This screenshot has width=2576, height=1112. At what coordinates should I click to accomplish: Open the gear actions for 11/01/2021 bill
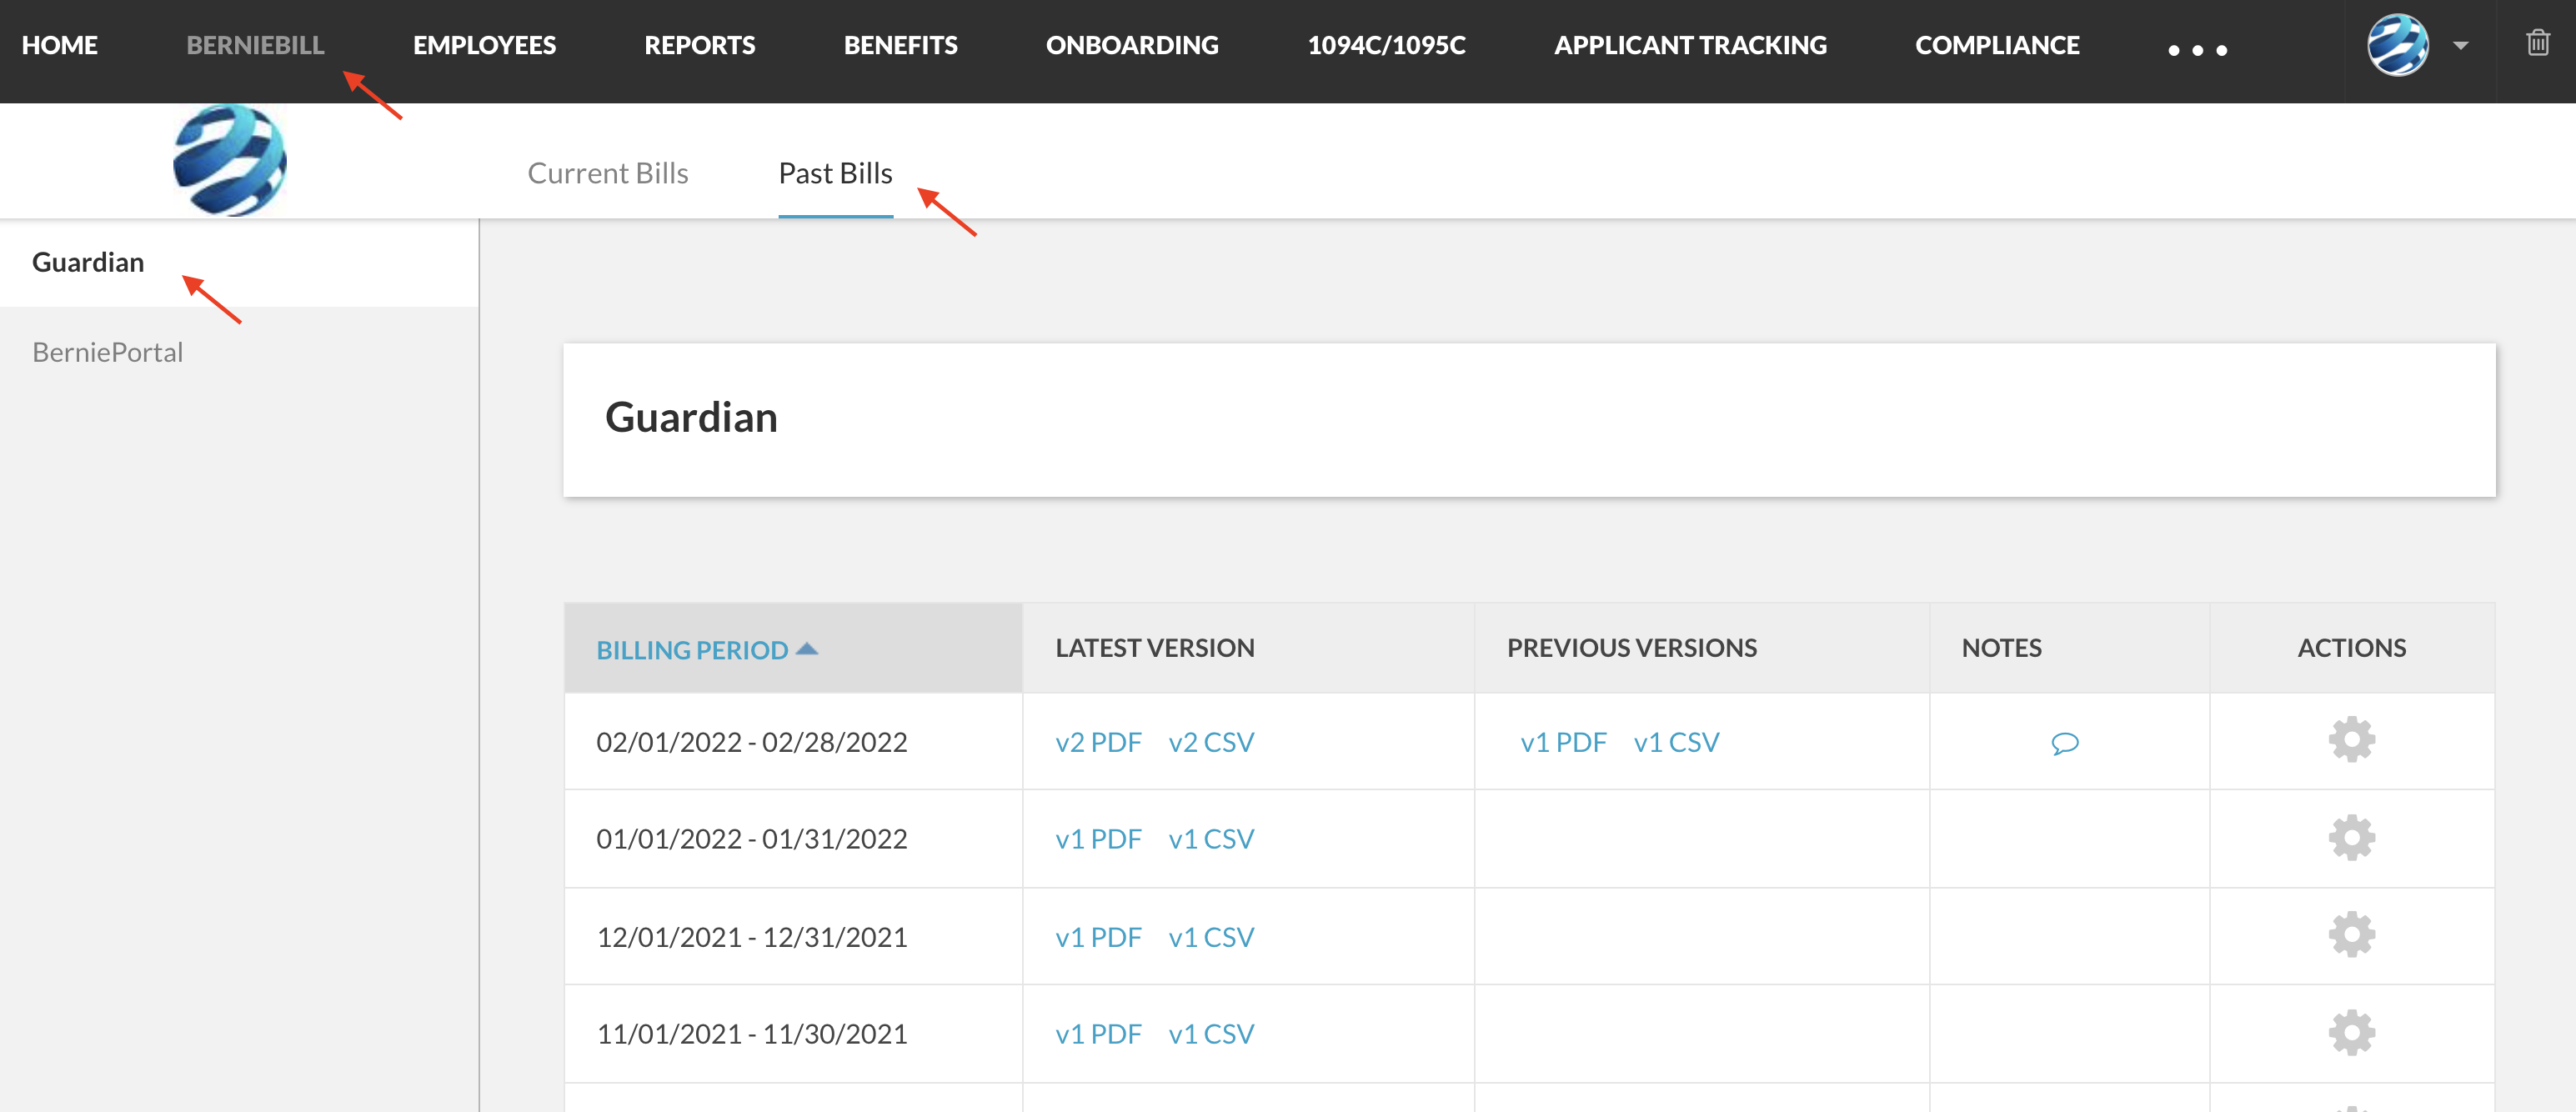2351,1033
